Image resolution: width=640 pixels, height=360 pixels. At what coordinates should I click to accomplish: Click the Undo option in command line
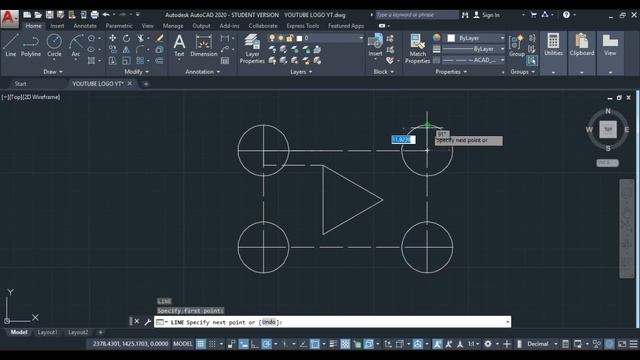click(x=269, y=322)
